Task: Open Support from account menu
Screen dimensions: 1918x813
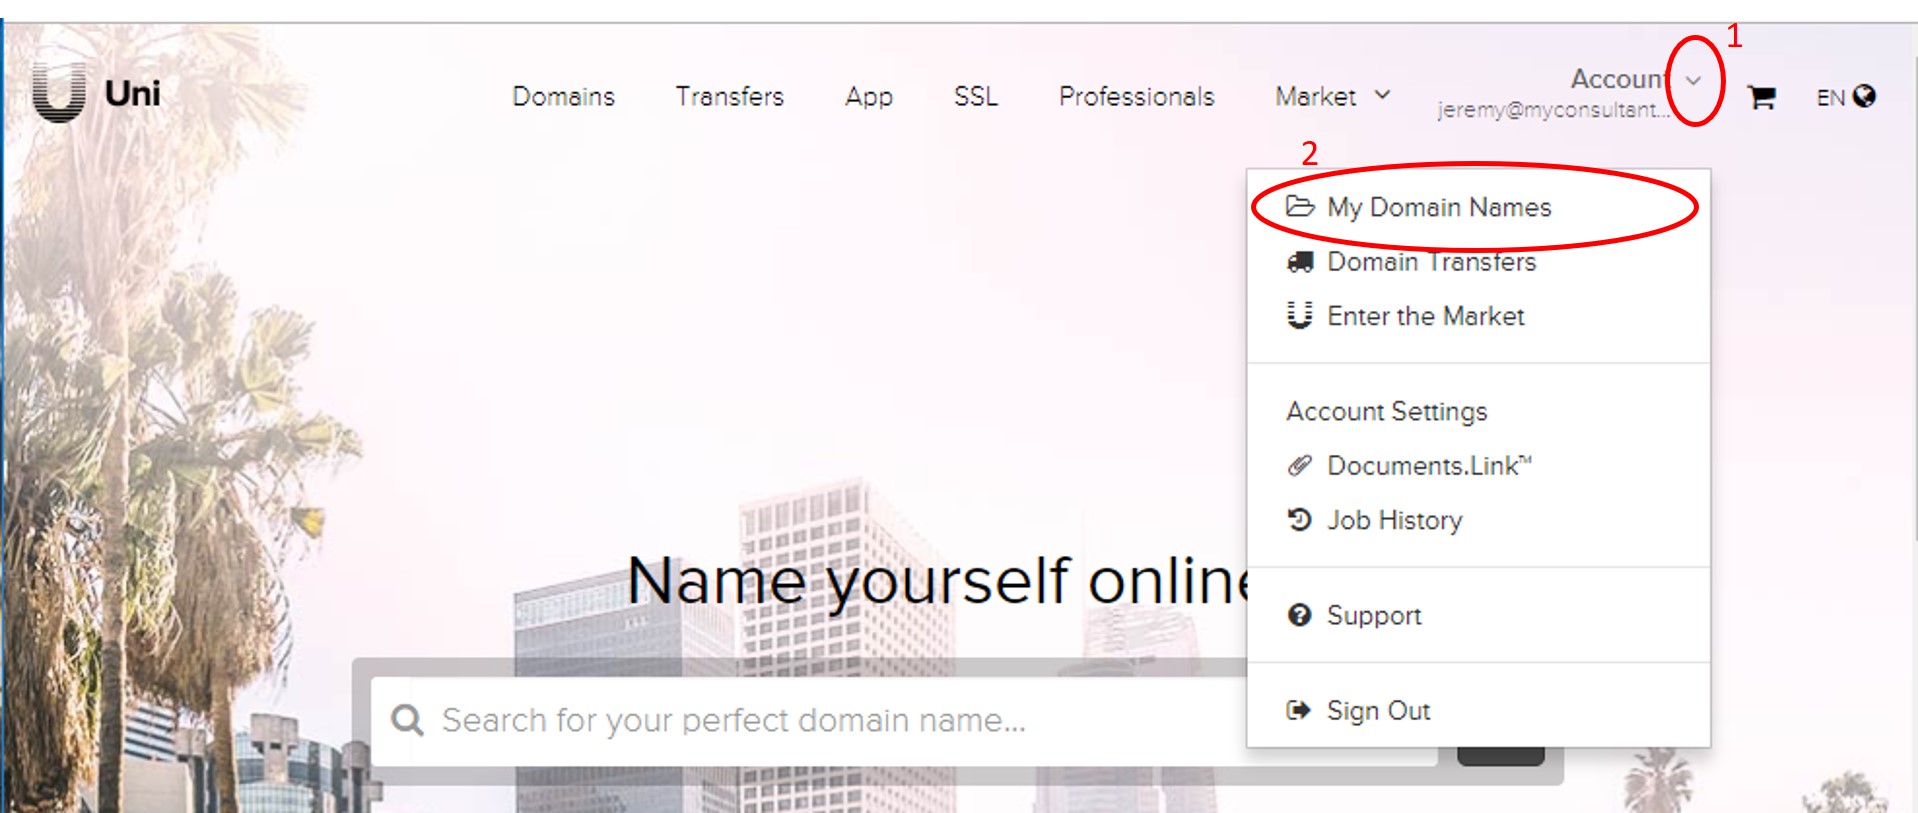Action: (1373, 615)
